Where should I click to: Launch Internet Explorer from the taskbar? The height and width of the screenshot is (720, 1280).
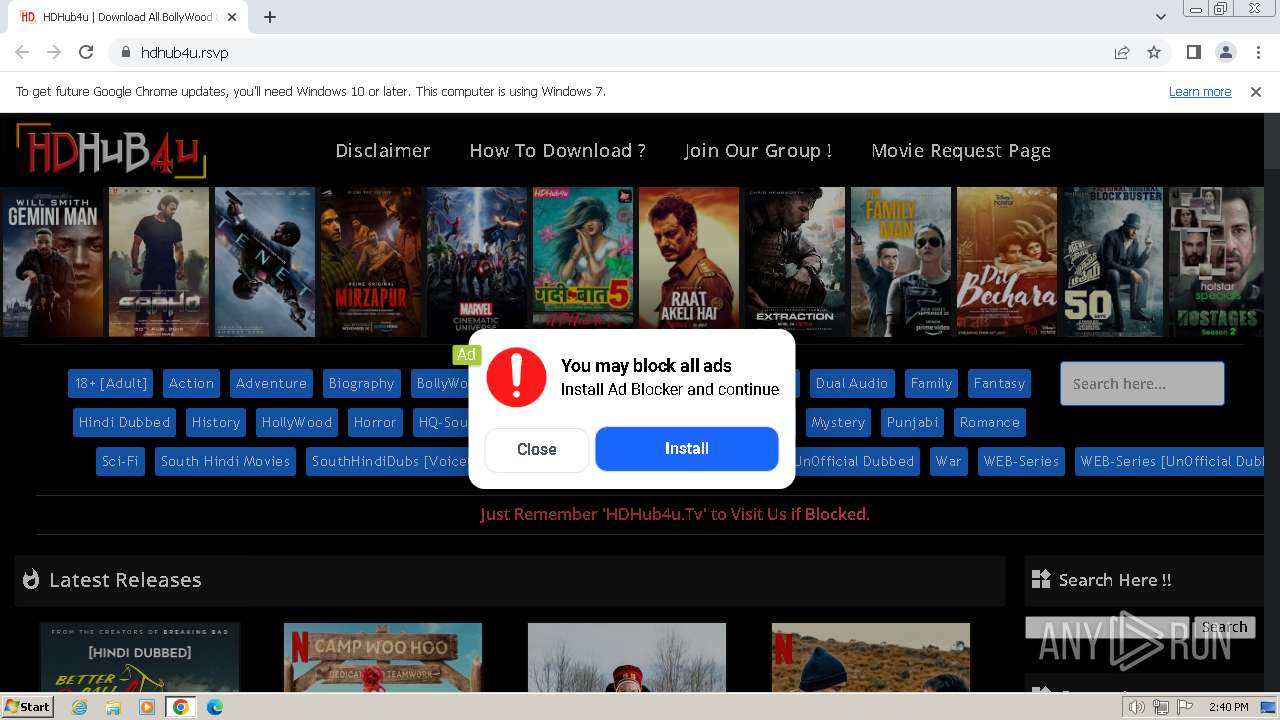[80, 707]
